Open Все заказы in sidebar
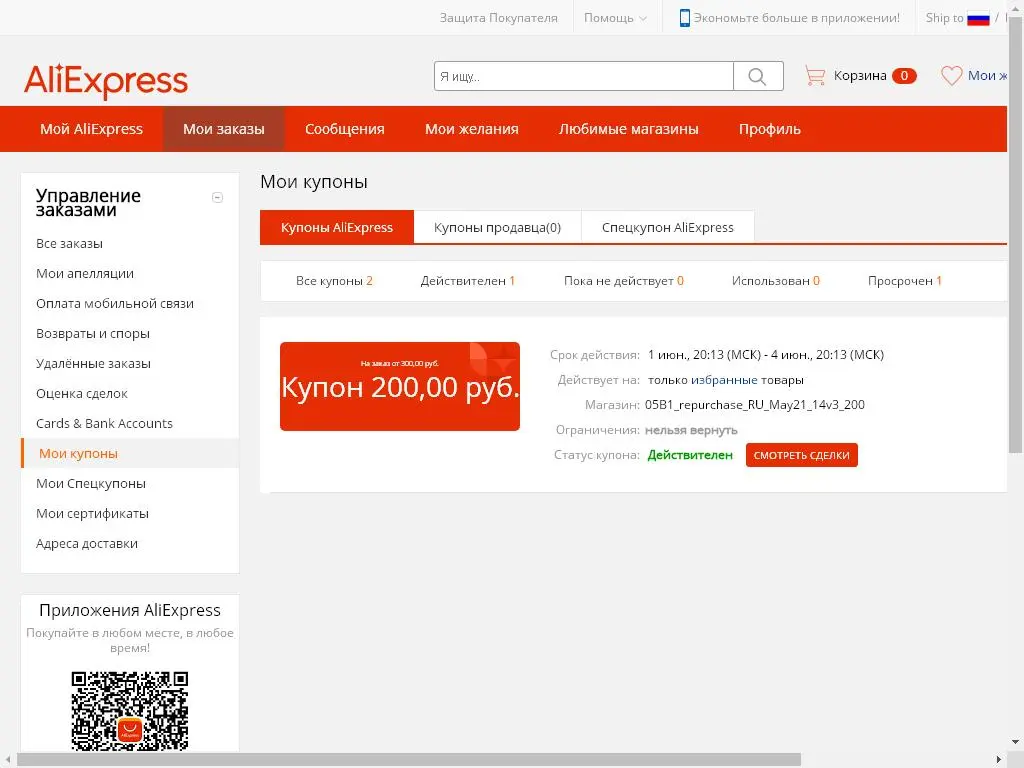 pyautogui.click(x=69, y=244)
